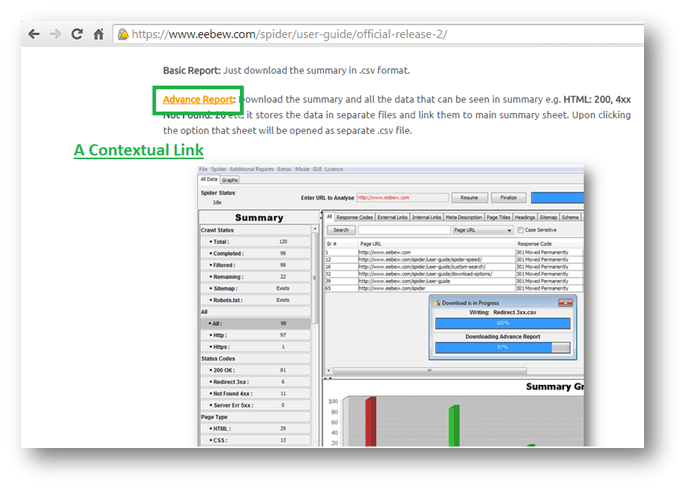Viewport: 686px width, 490px height.
Task: Select the Sitemap tab
Action: pos(548,217)
